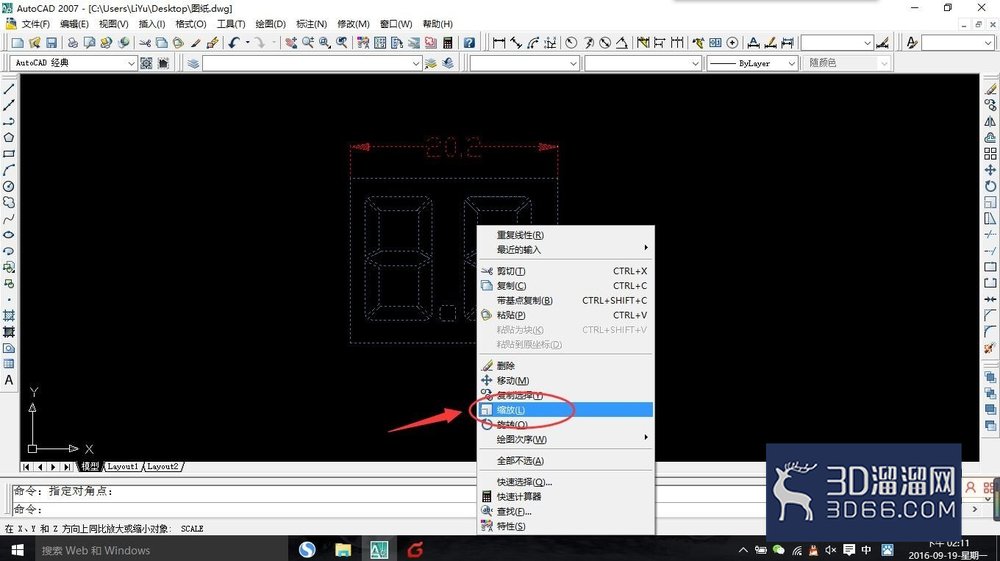
Task: Click the Rotate modify tool icon
Action: click(990, 186)
